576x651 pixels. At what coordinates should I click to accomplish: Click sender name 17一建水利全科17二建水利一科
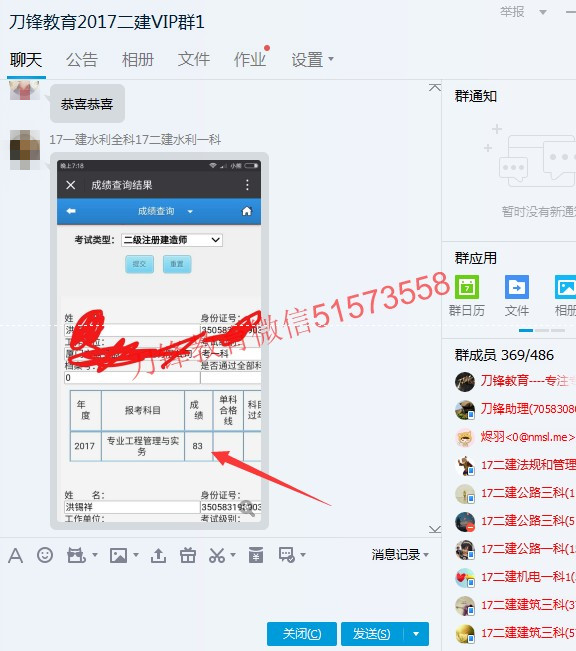point(135,140)
